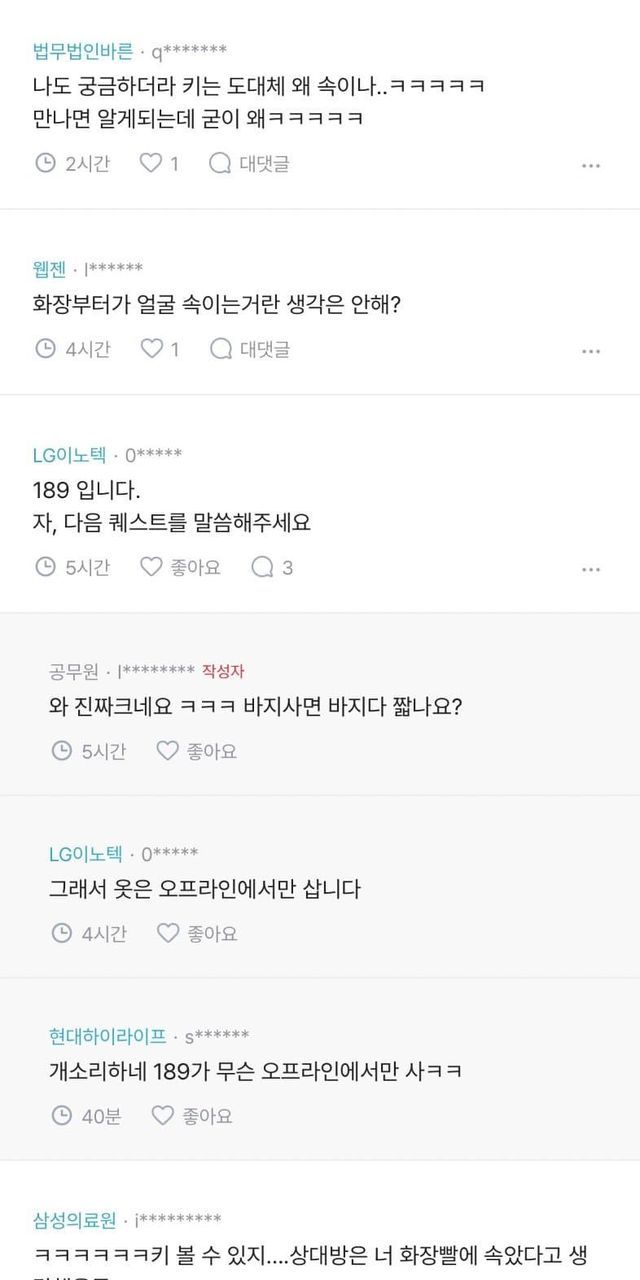
Task: Open more options for 법무법인바른 comment
Action: [x=591, y=165]
